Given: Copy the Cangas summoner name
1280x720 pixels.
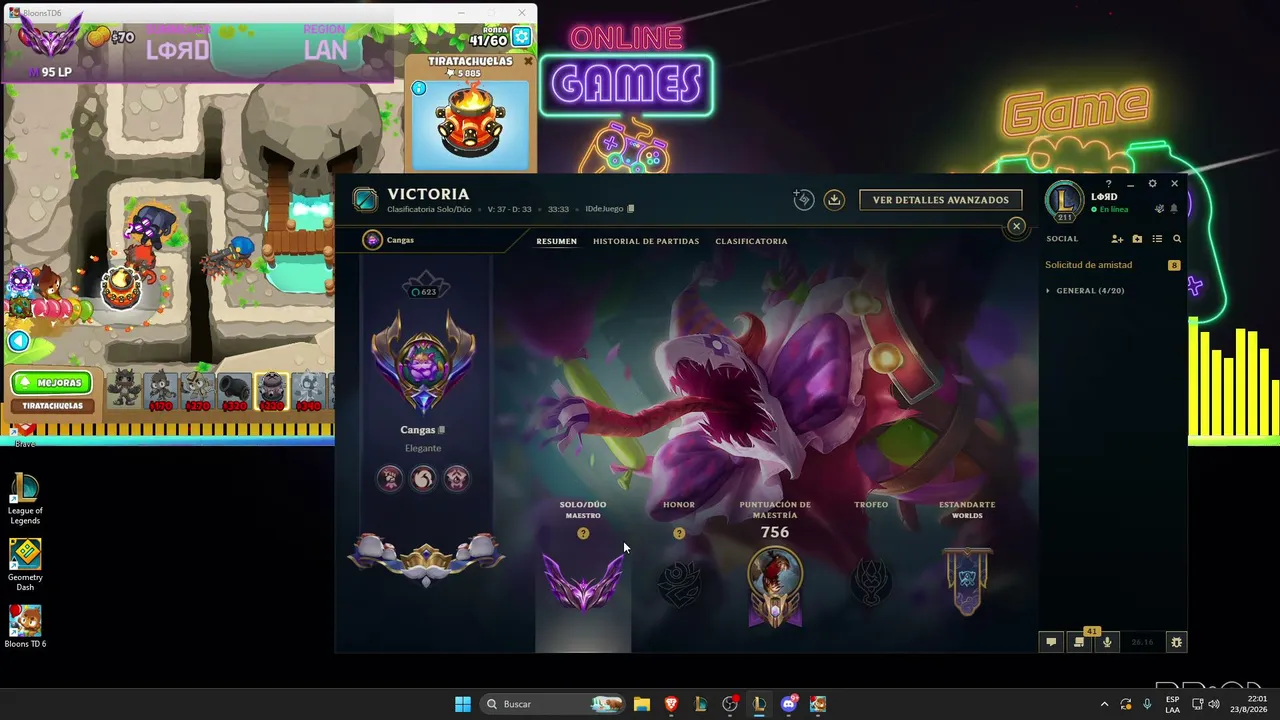Looking at the screenshot, I should [x=441, y=430].
